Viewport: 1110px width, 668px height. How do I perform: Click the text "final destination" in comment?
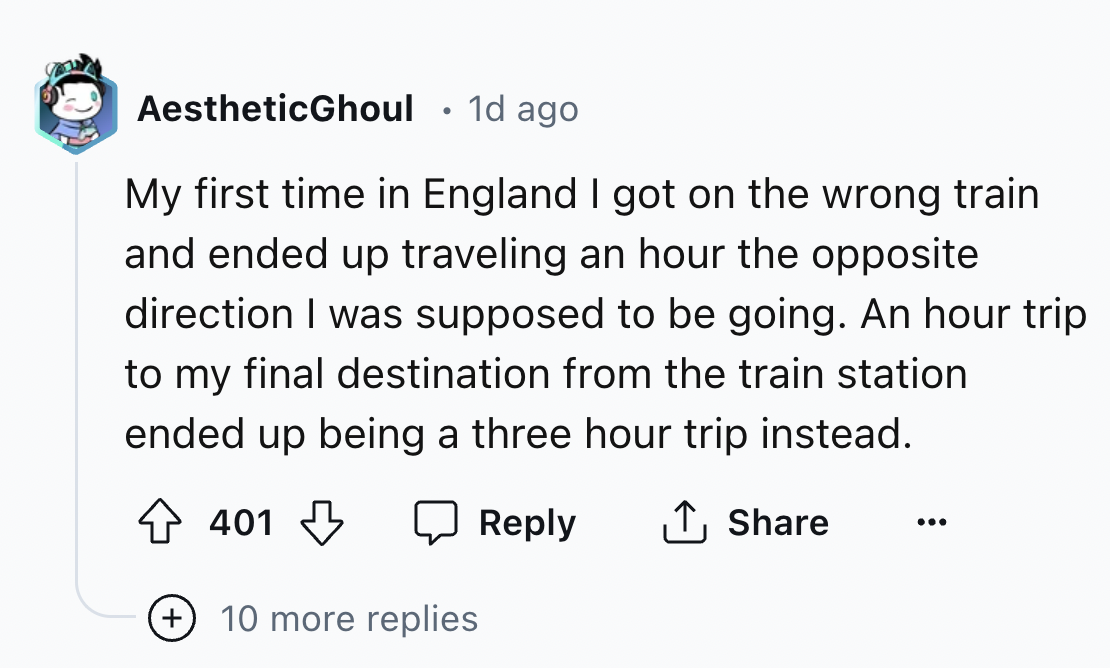399,374
